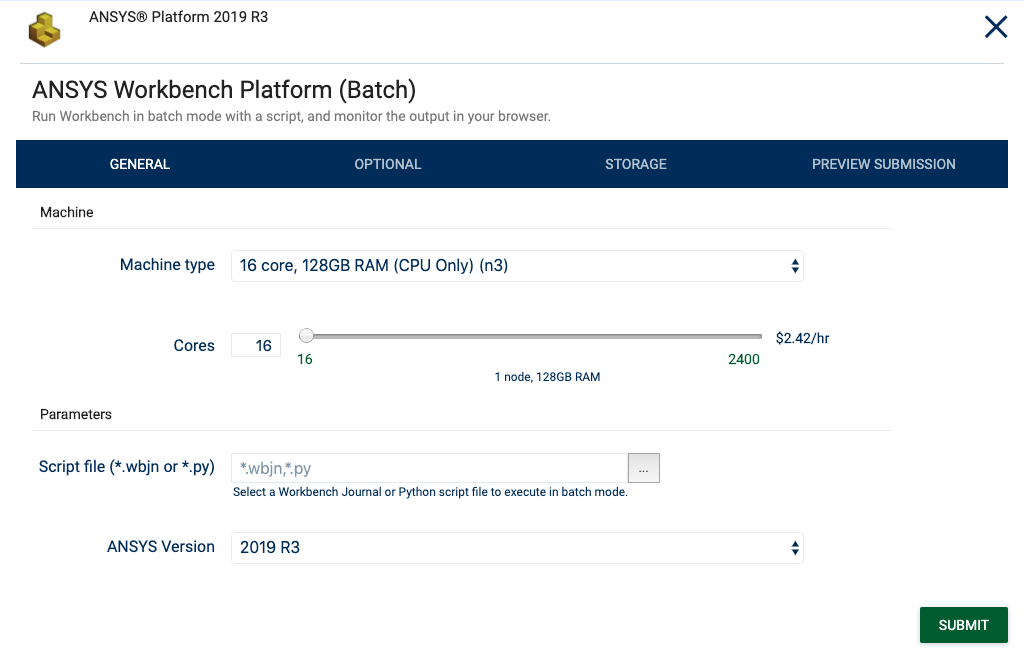
Task: Click the 'ANSYS Version' field label
Action: [161, 547]
